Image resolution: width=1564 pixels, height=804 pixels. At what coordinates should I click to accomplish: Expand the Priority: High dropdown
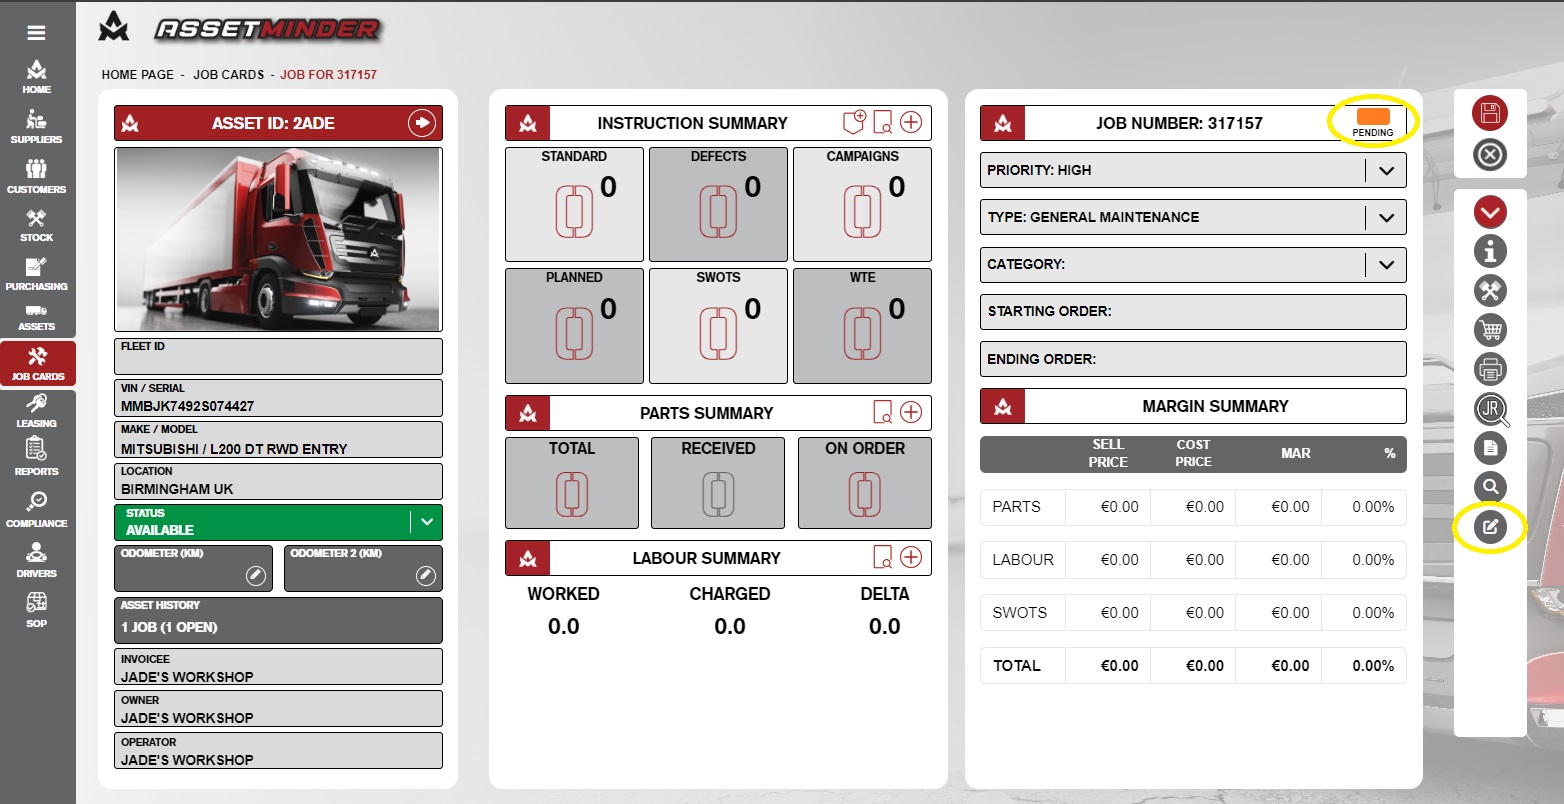click(1386, 170)
